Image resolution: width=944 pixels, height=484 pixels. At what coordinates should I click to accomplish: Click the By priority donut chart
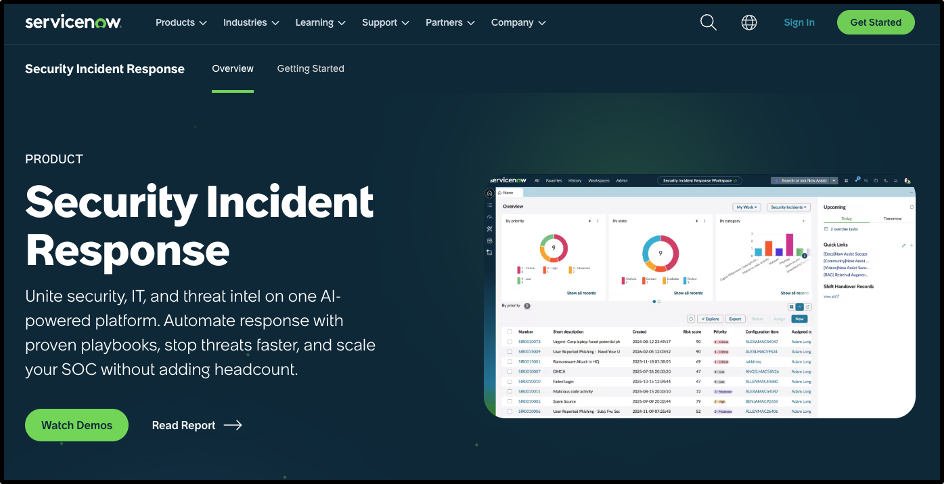(553, 248)
